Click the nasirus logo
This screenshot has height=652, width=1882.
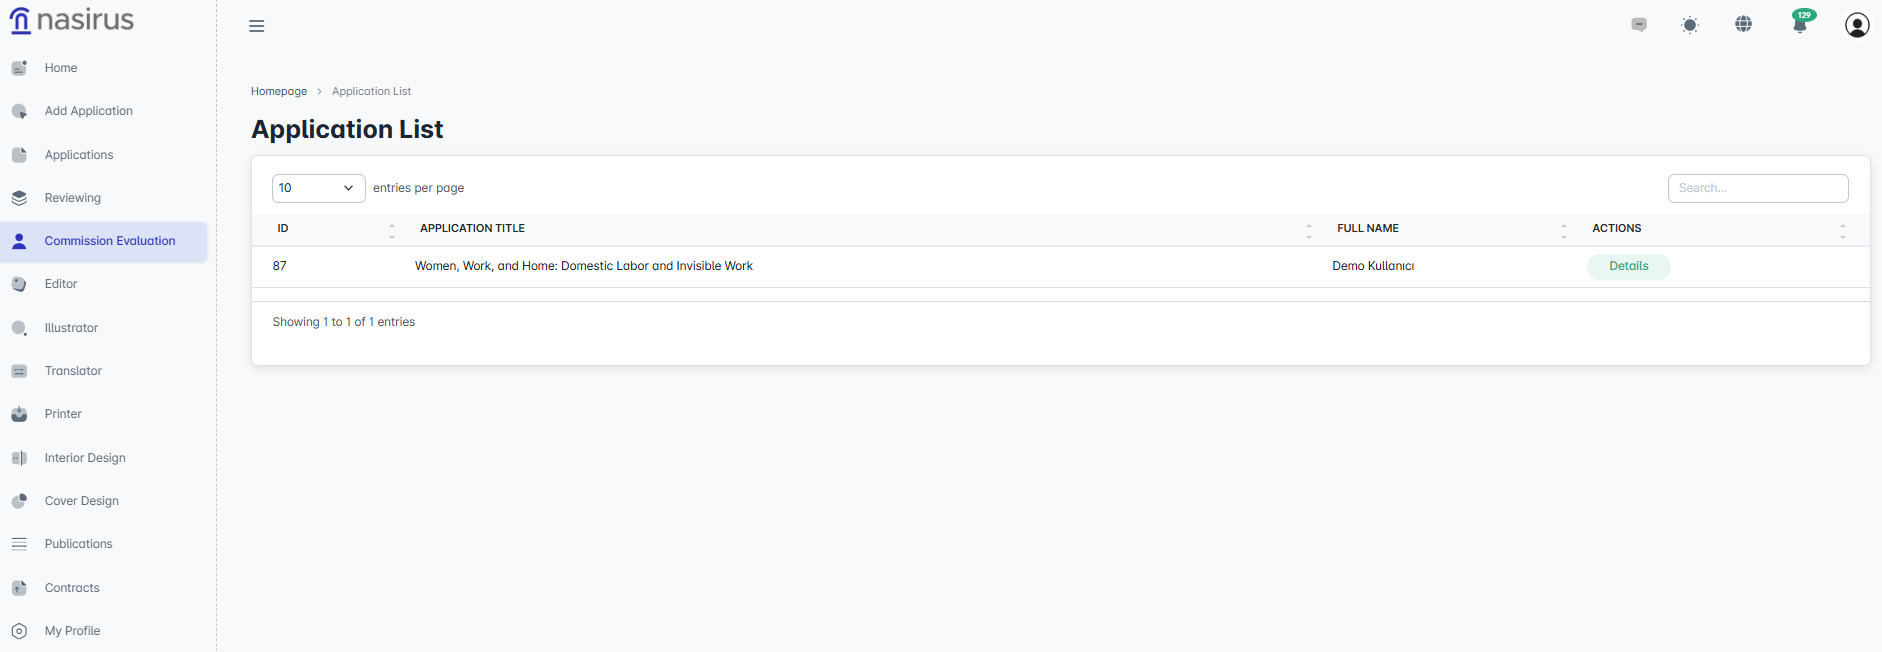click(72, 20)
